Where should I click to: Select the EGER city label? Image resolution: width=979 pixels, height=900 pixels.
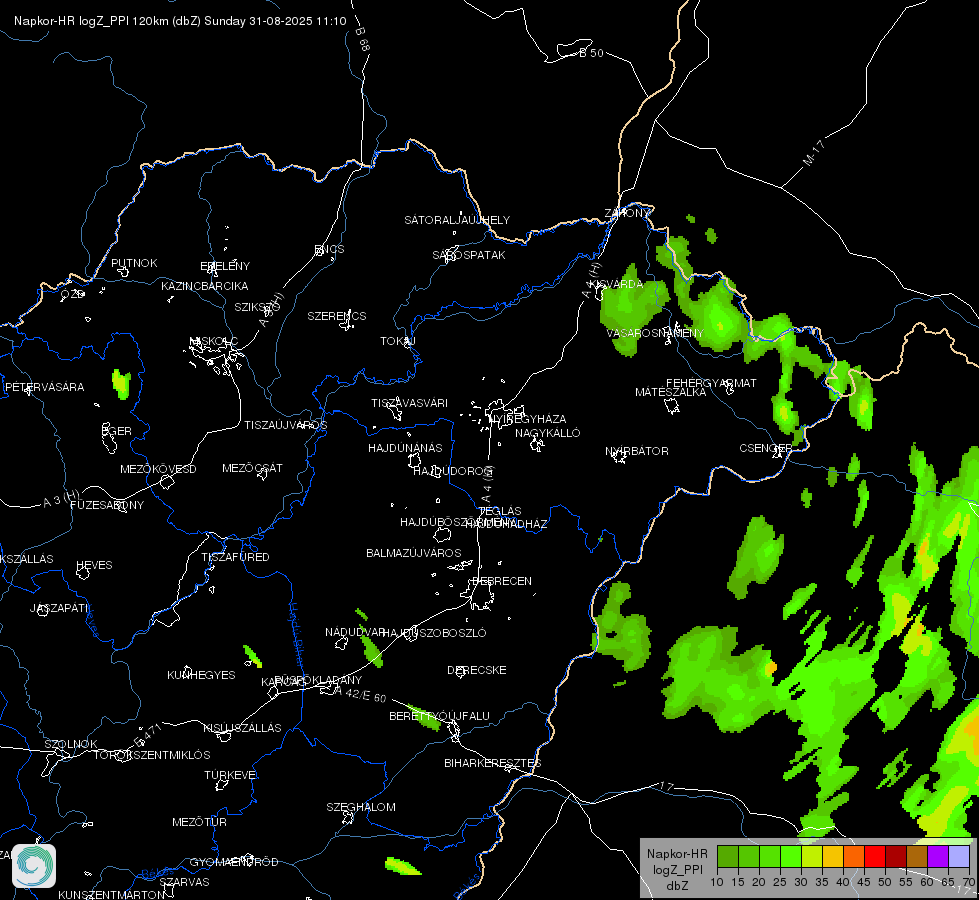pyautogui.click(x=117, y=431)
